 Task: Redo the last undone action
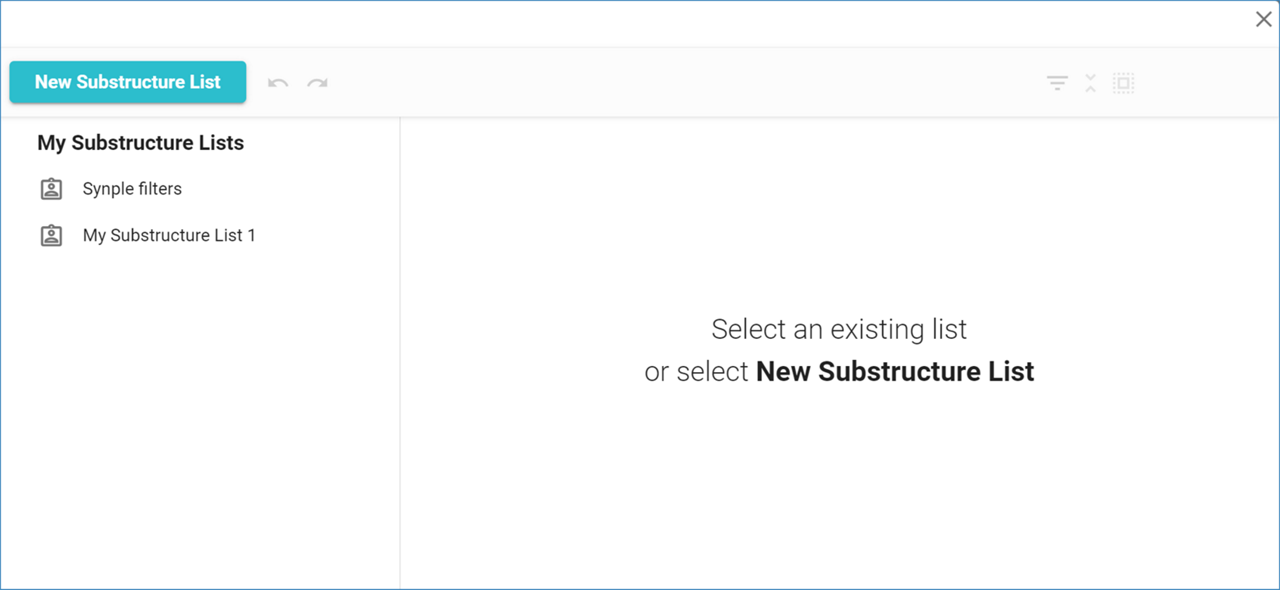click(317, 83)
